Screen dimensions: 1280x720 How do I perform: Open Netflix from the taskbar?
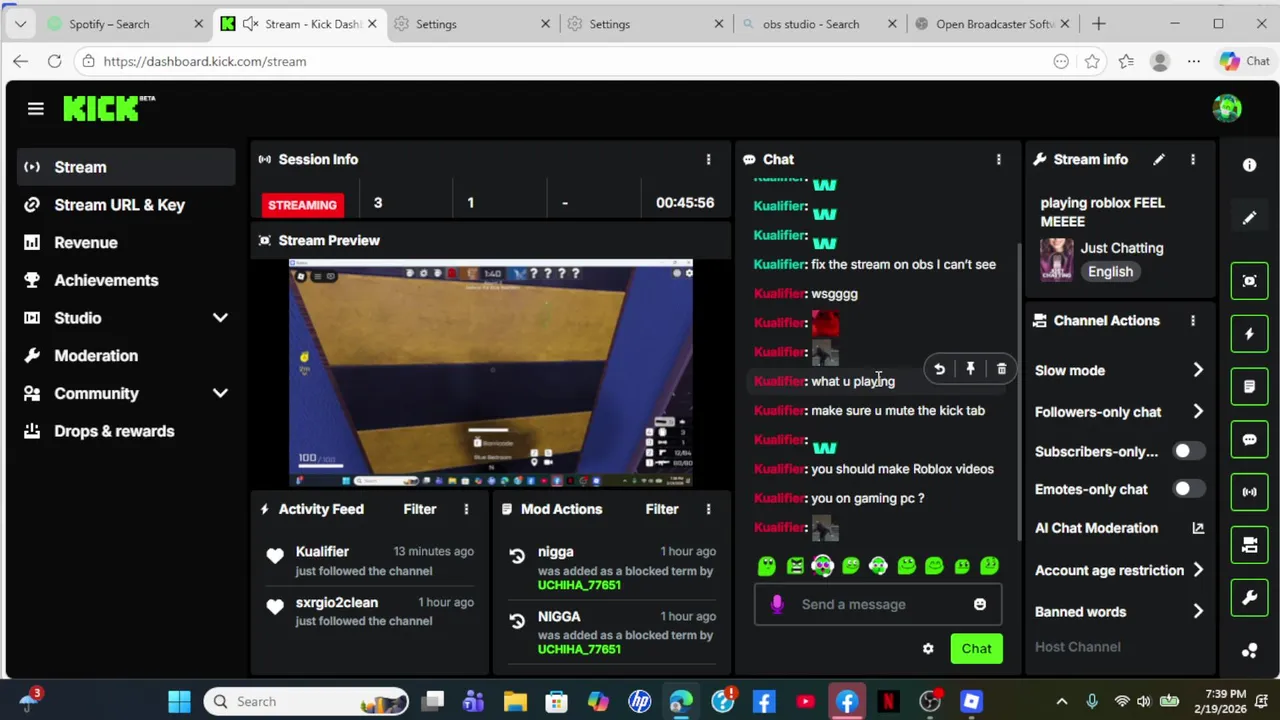[x=888, y=701]
